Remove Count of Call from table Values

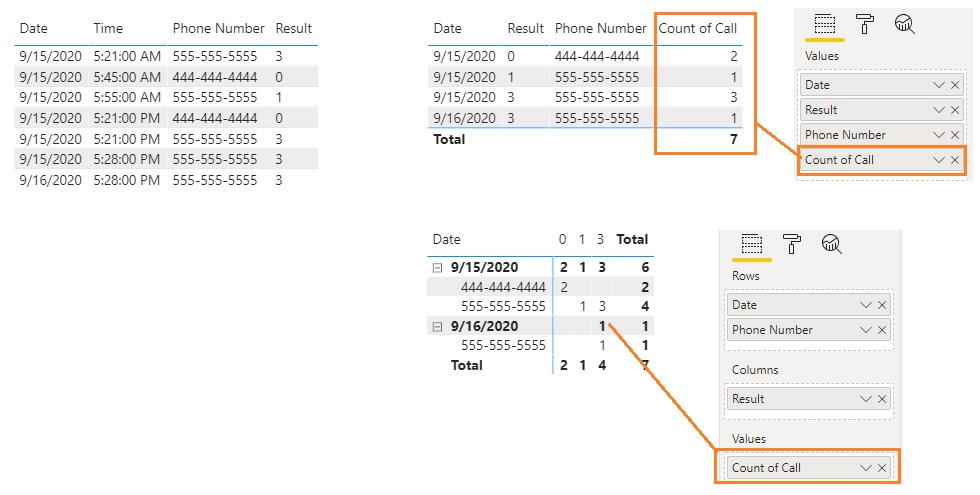[x=955, y=160]
